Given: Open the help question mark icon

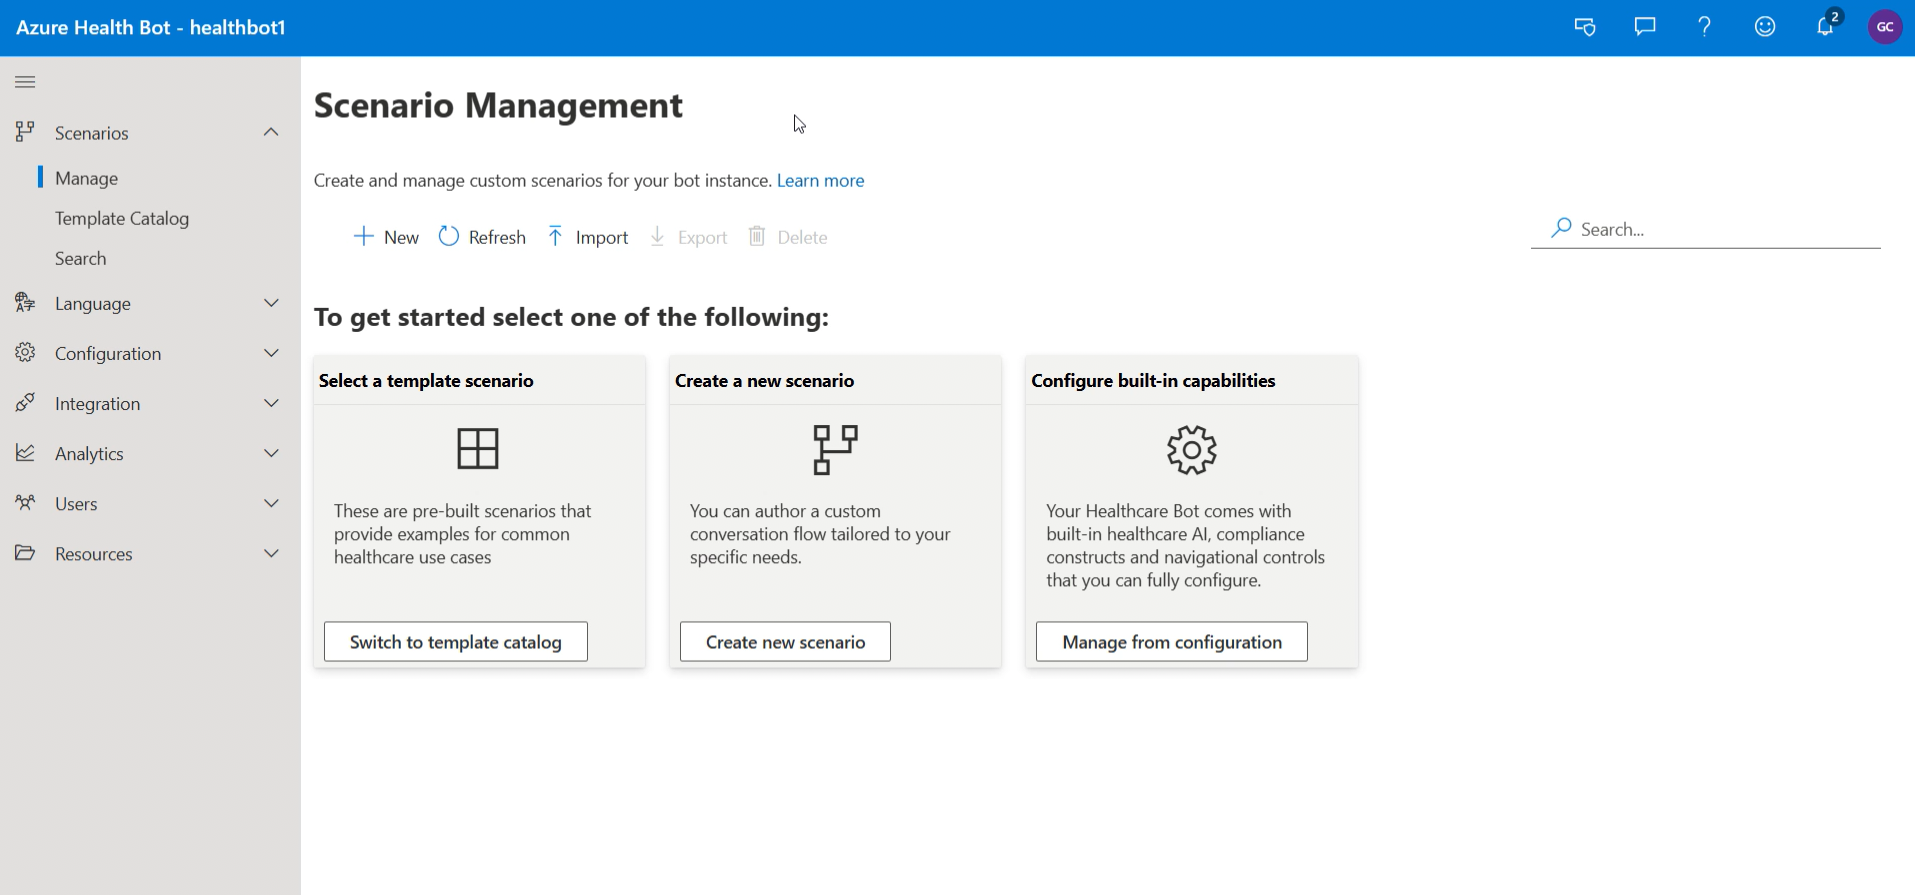Looking at the screenshot, I should [1705, 27].
